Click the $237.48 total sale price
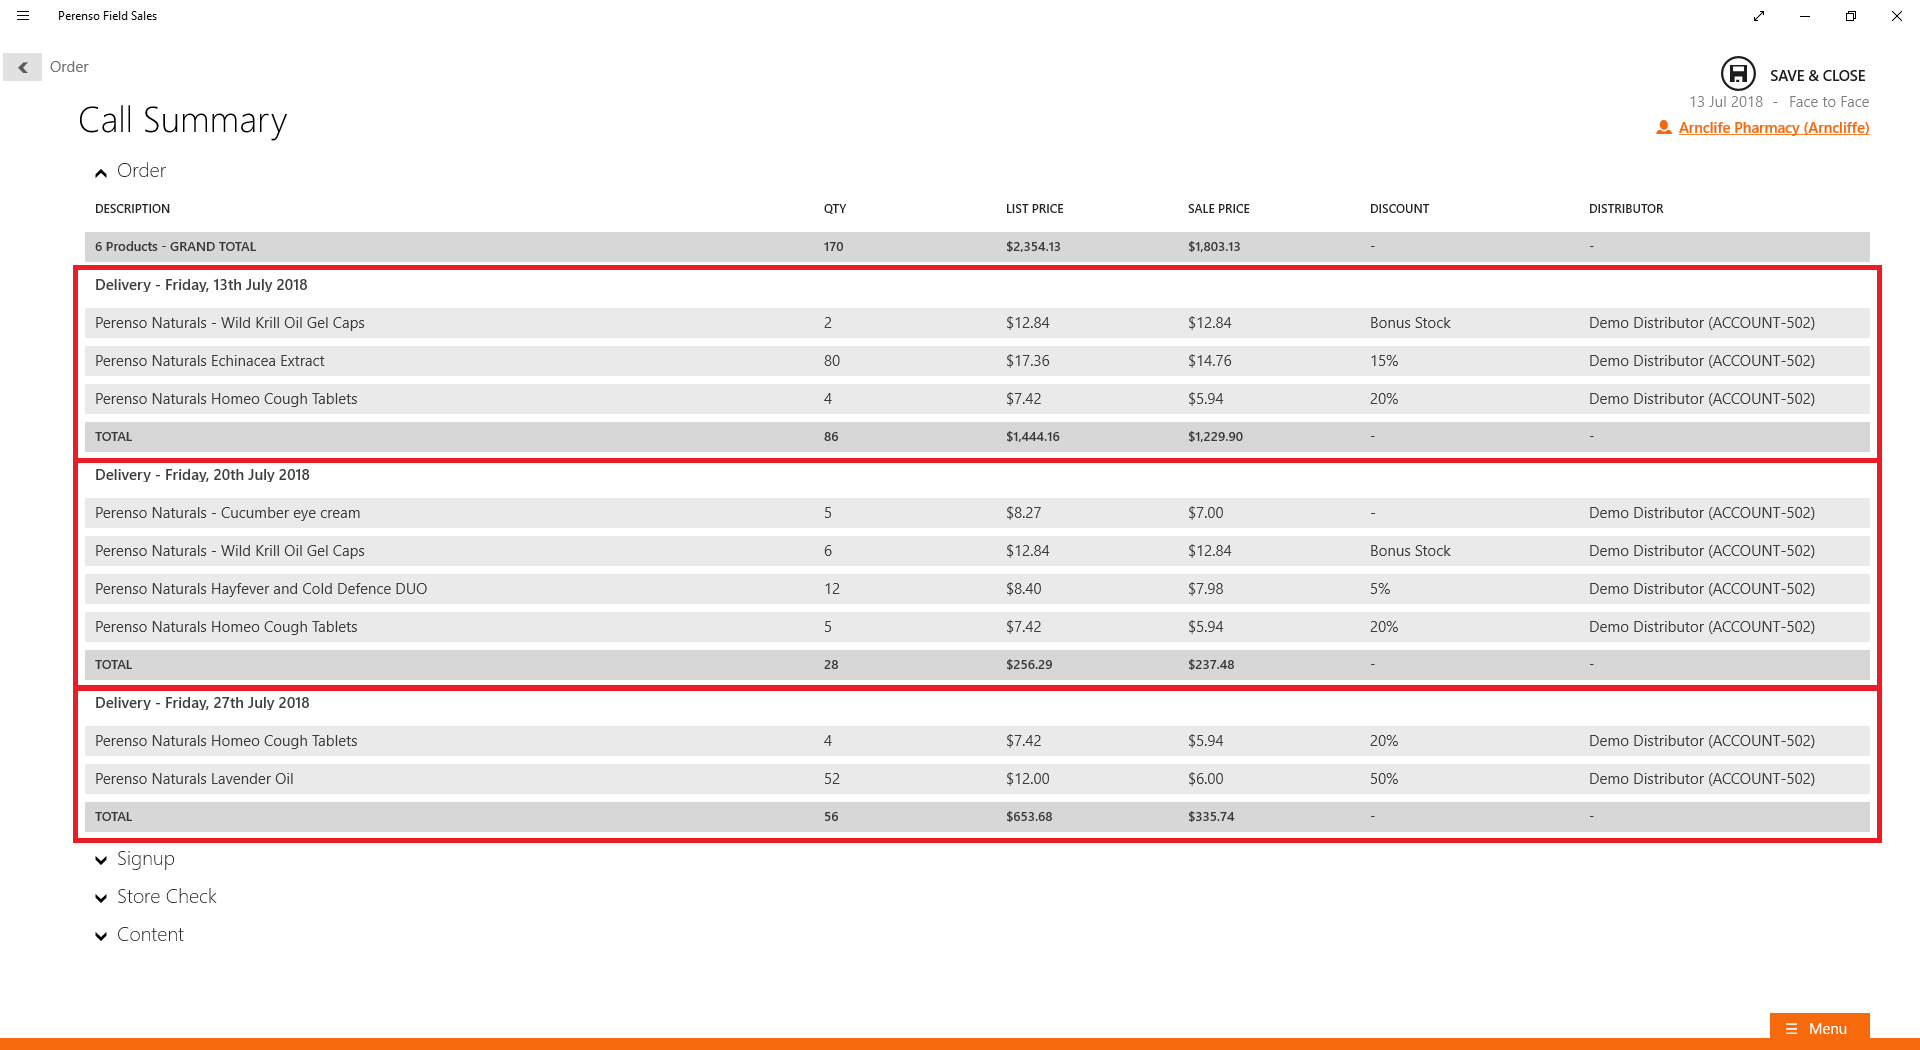Screen dimensions: 1920x1050 [1211, 665]
